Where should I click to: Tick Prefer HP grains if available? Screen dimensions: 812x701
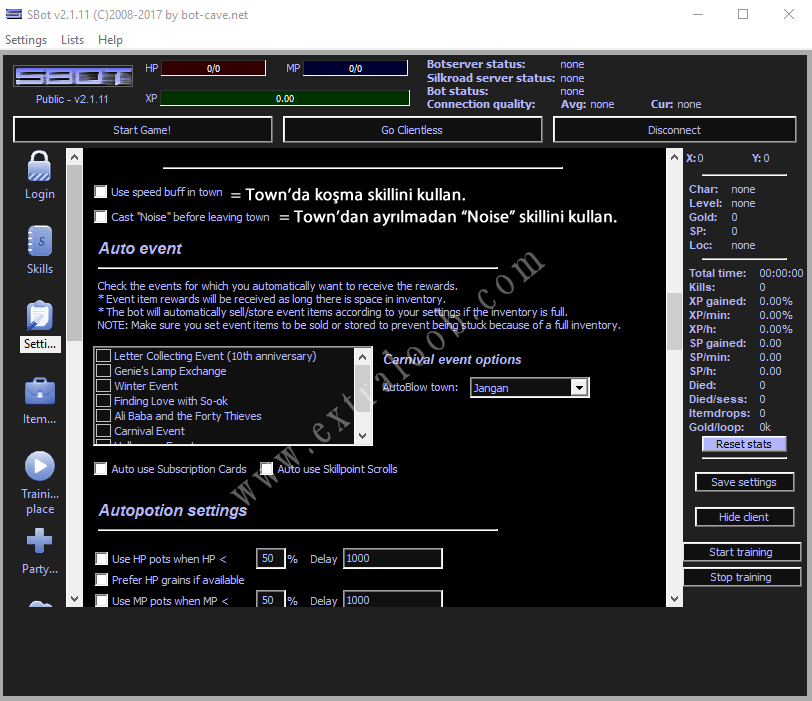[x=102, y=580]
